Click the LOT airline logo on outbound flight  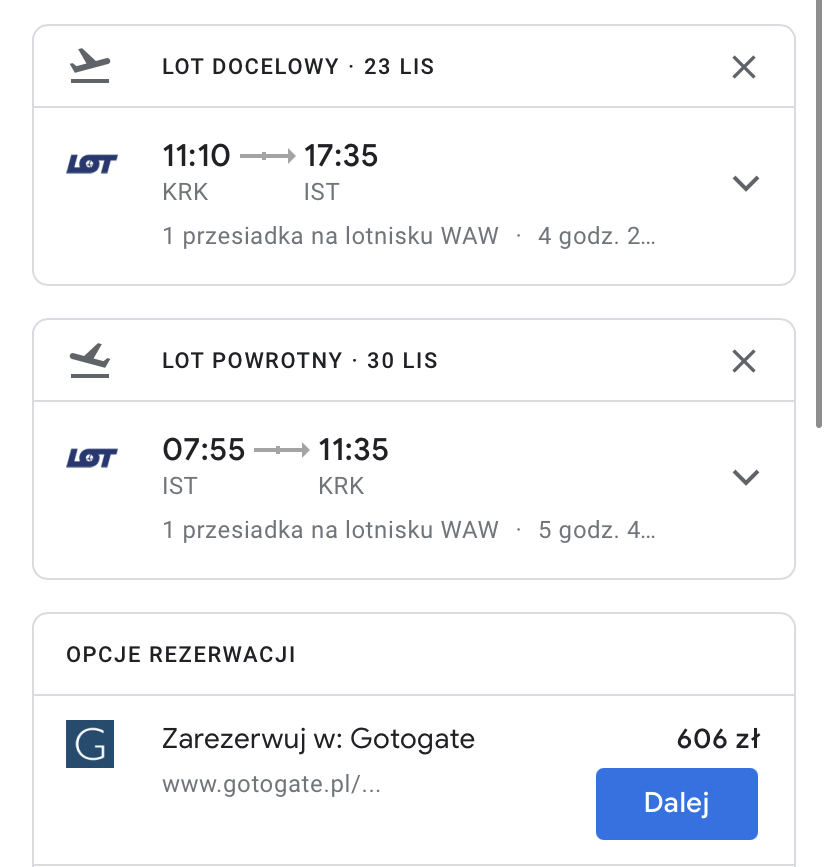coord(92,164)
